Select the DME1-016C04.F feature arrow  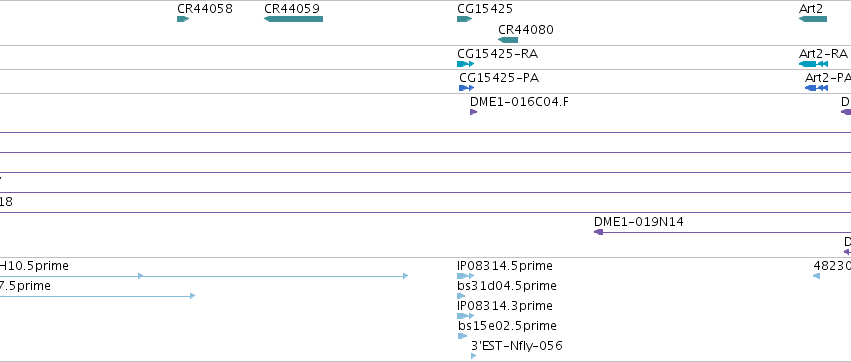473,112
